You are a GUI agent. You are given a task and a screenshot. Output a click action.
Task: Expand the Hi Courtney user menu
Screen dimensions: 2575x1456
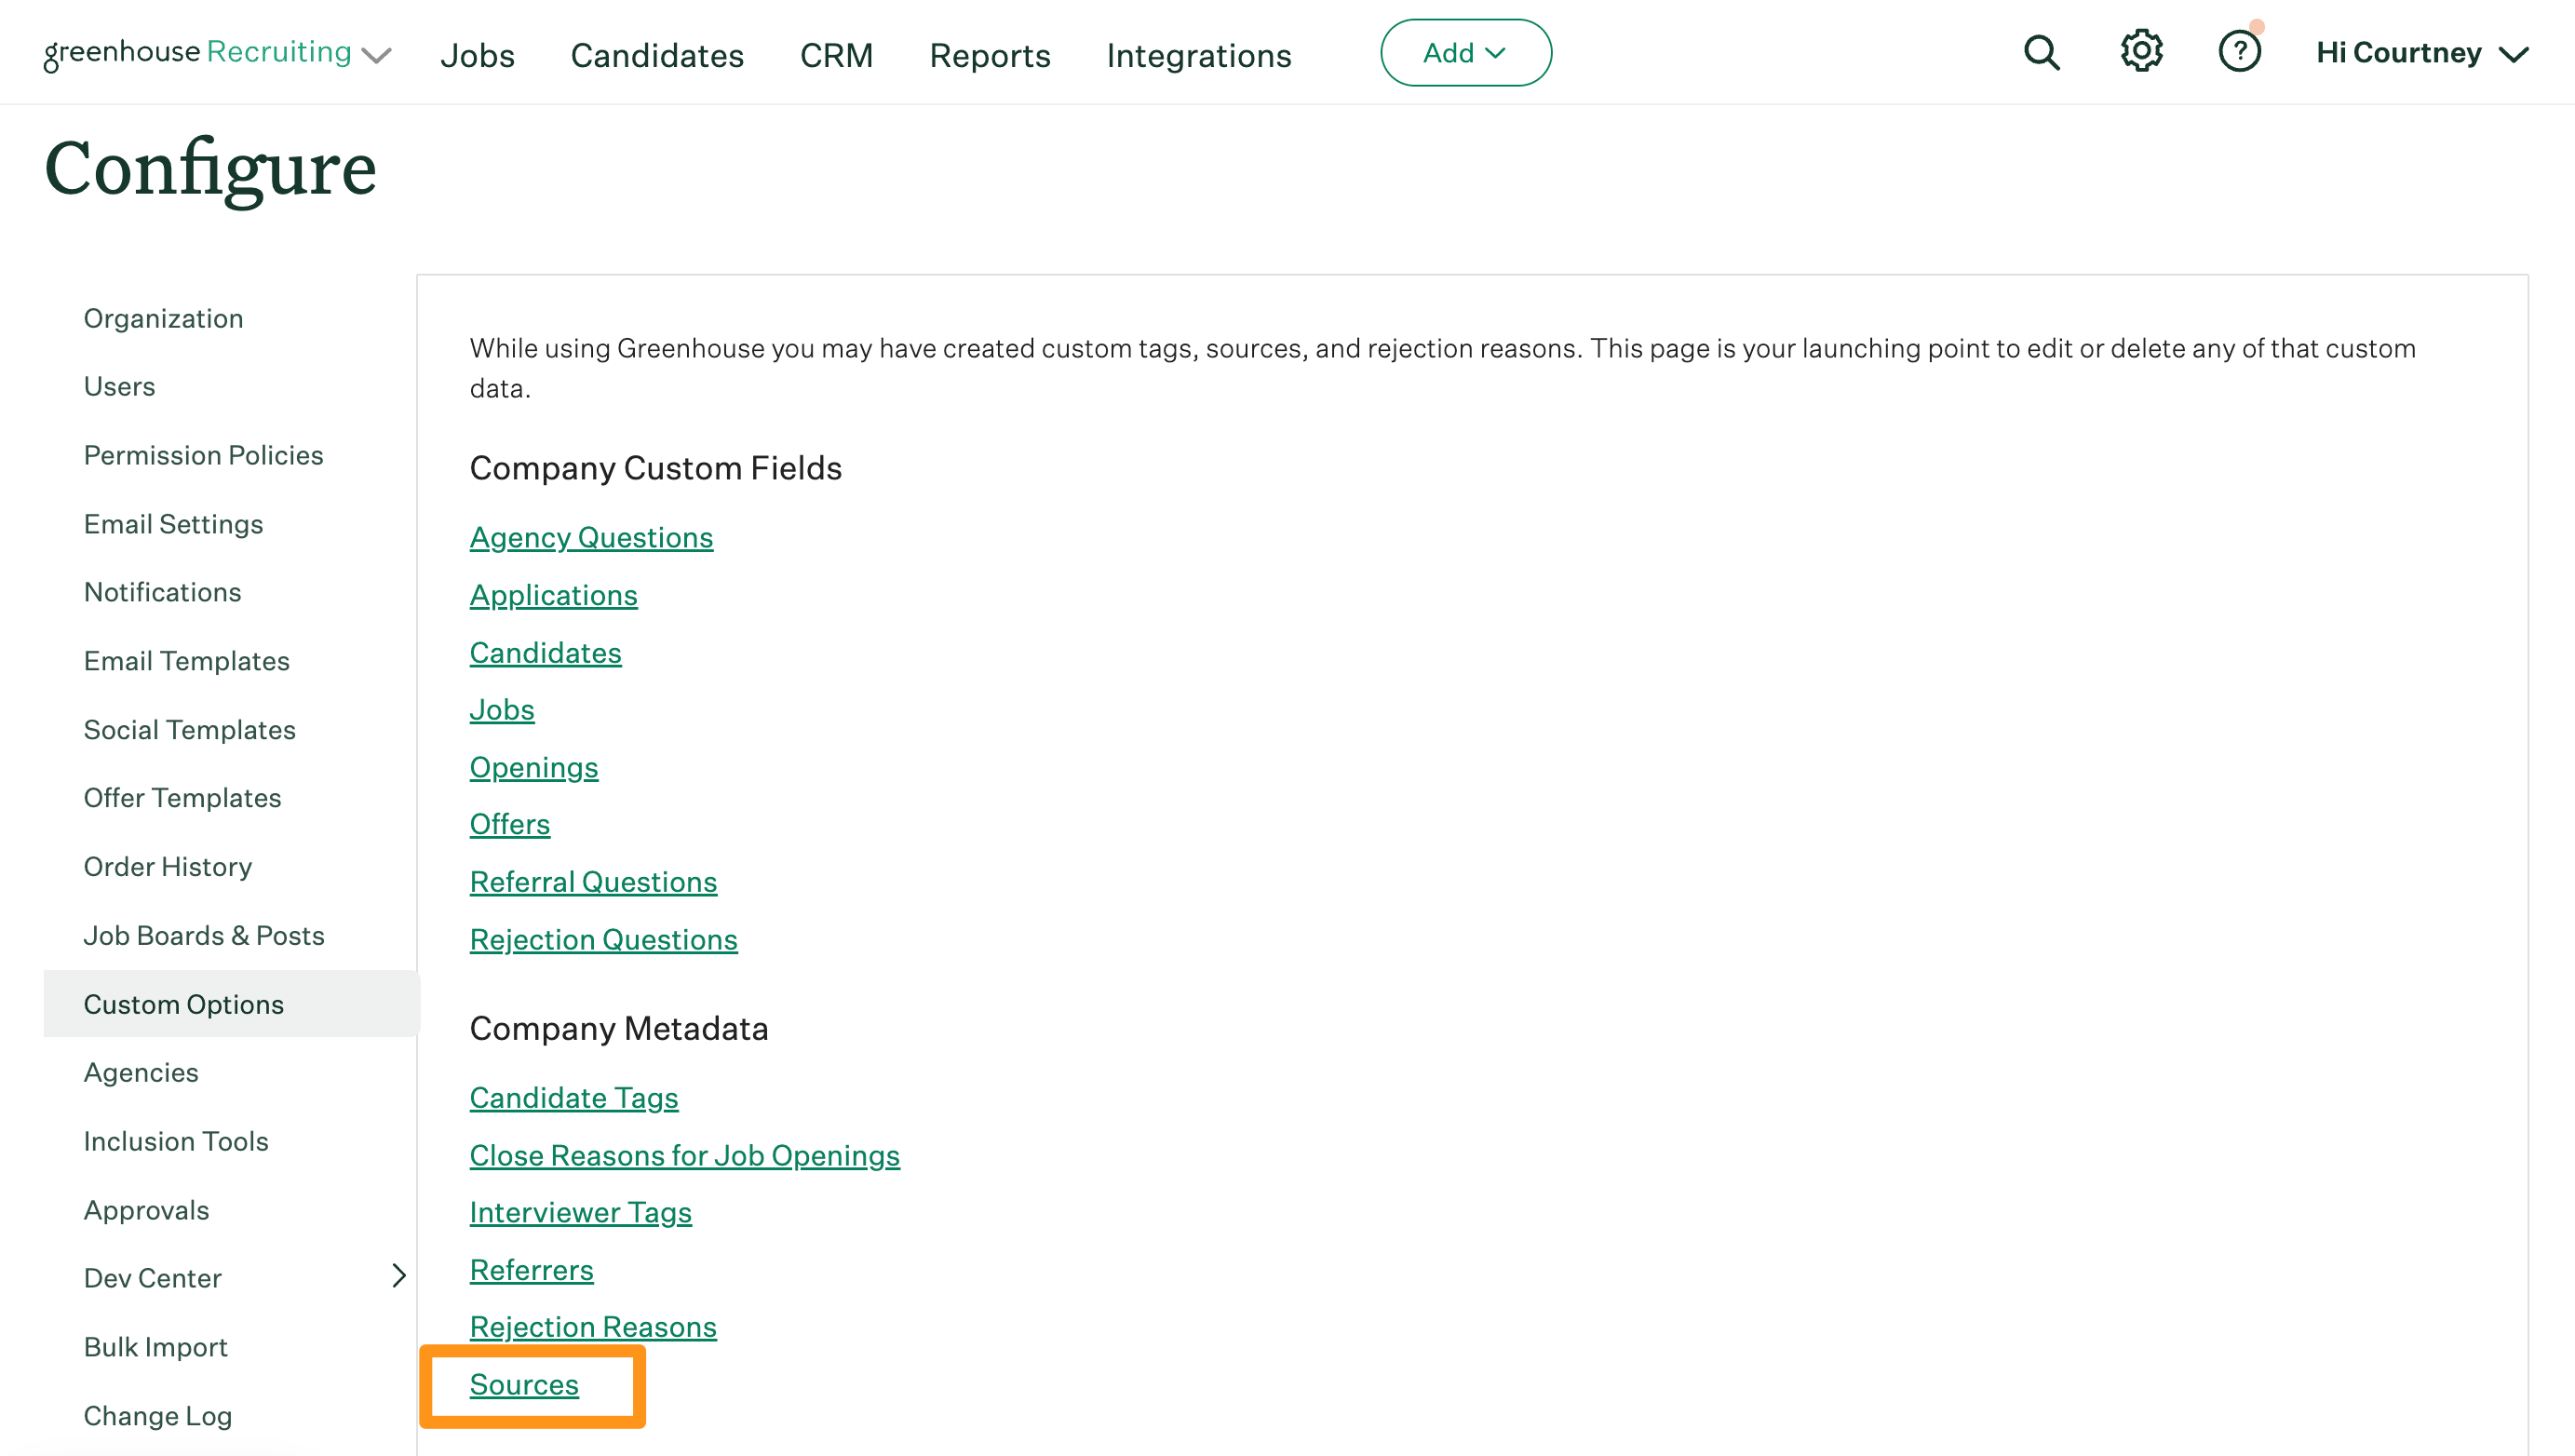(x=2422, y=53)
